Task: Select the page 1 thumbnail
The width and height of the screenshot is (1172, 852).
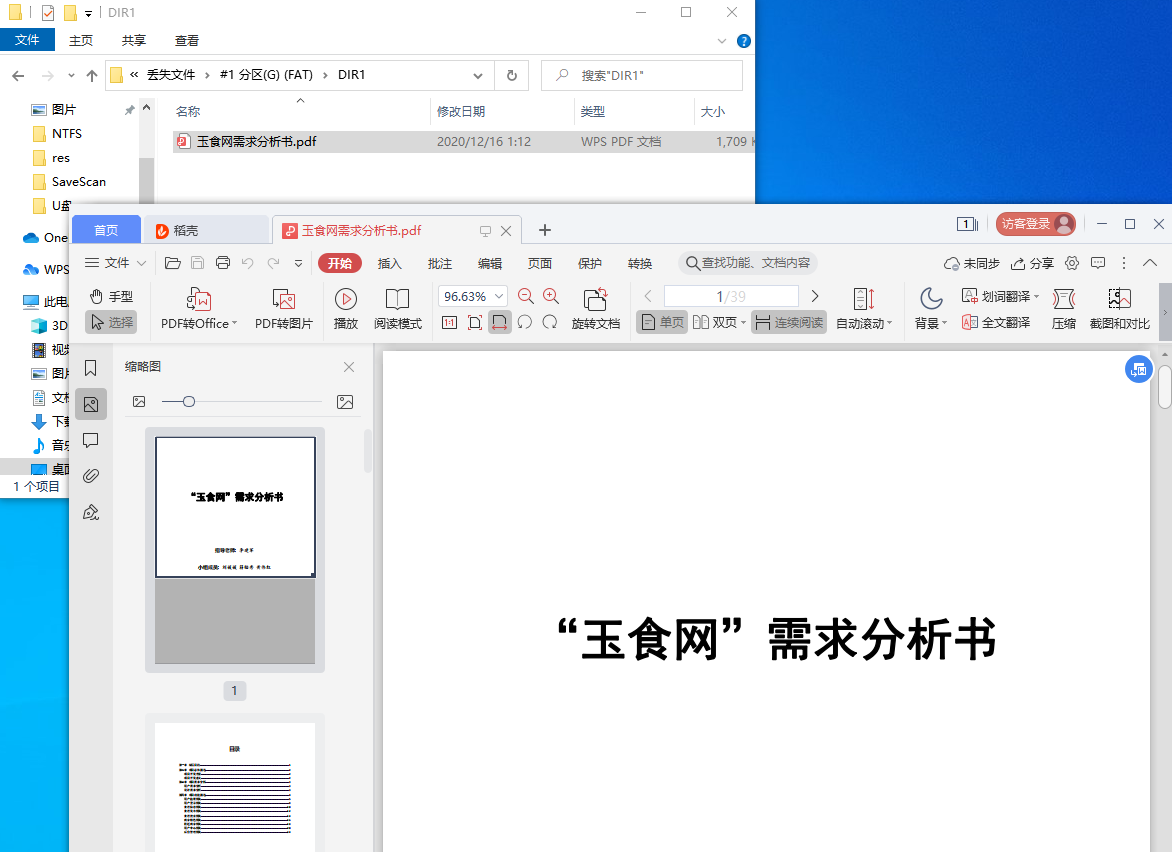Action: click(234, 506)
